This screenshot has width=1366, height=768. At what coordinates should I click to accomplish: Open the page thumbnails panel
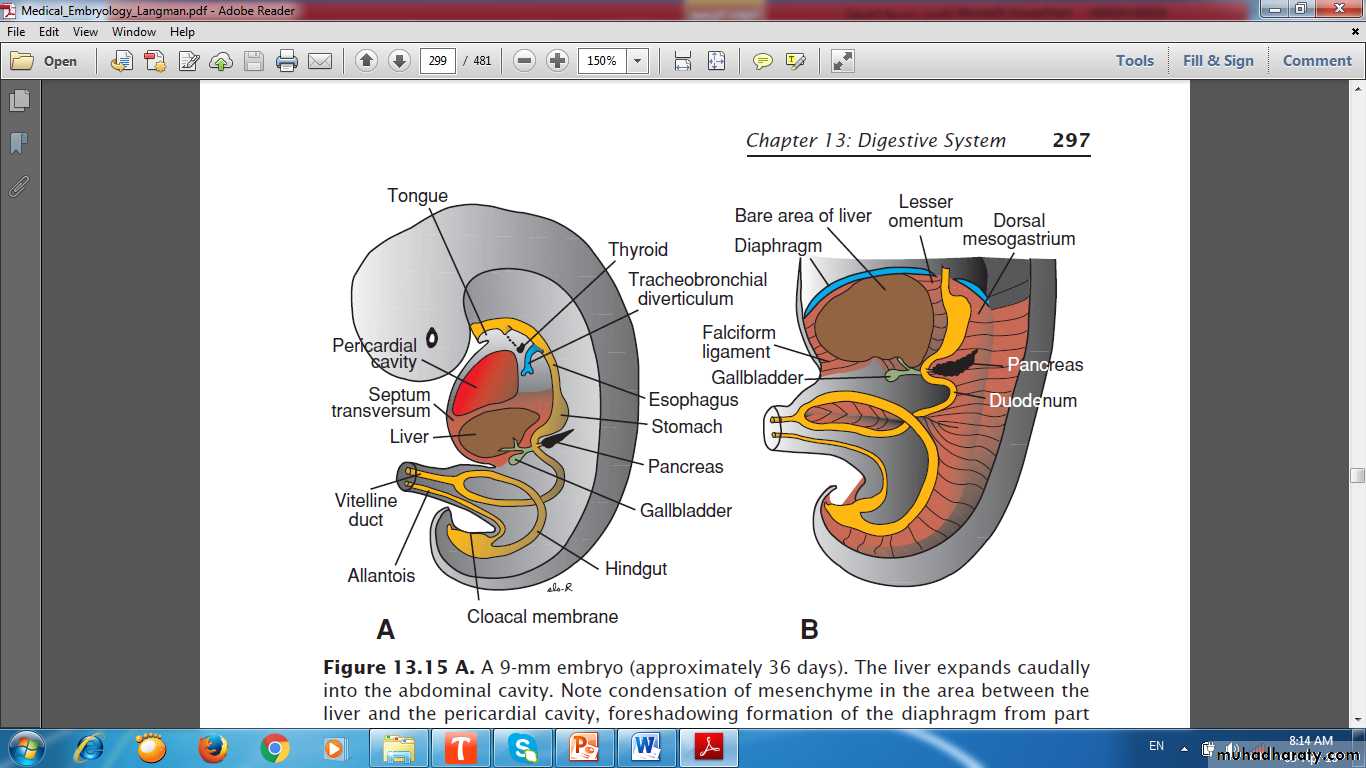tap(19, 101)
